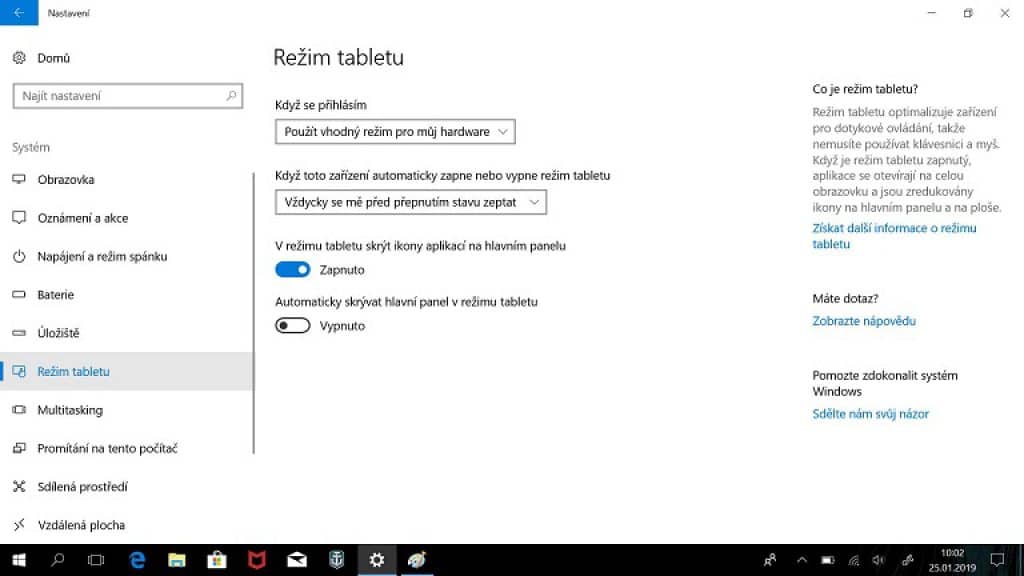Viewport: 1024px width, 576px height.
Task: Click the search magnifier in settings box
Action: pyautogui.click(x=231, y=96)
